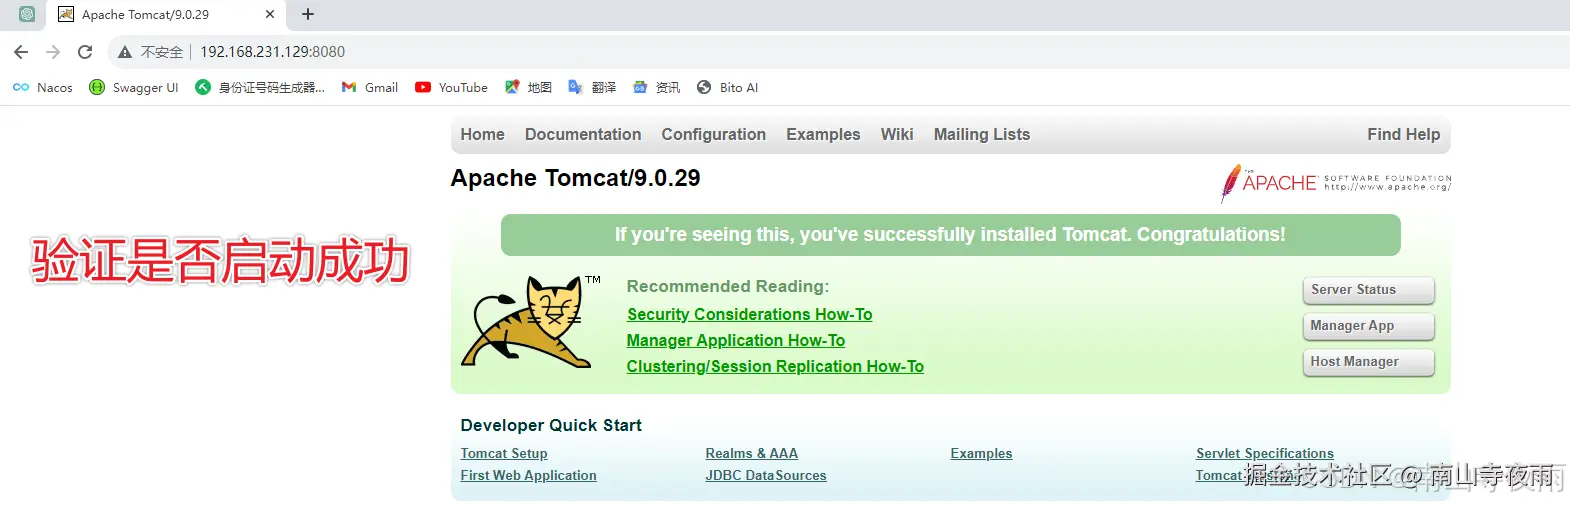1570x505 pixels.
Task: Click the Host Manager button
Action: pos(1368,362)
